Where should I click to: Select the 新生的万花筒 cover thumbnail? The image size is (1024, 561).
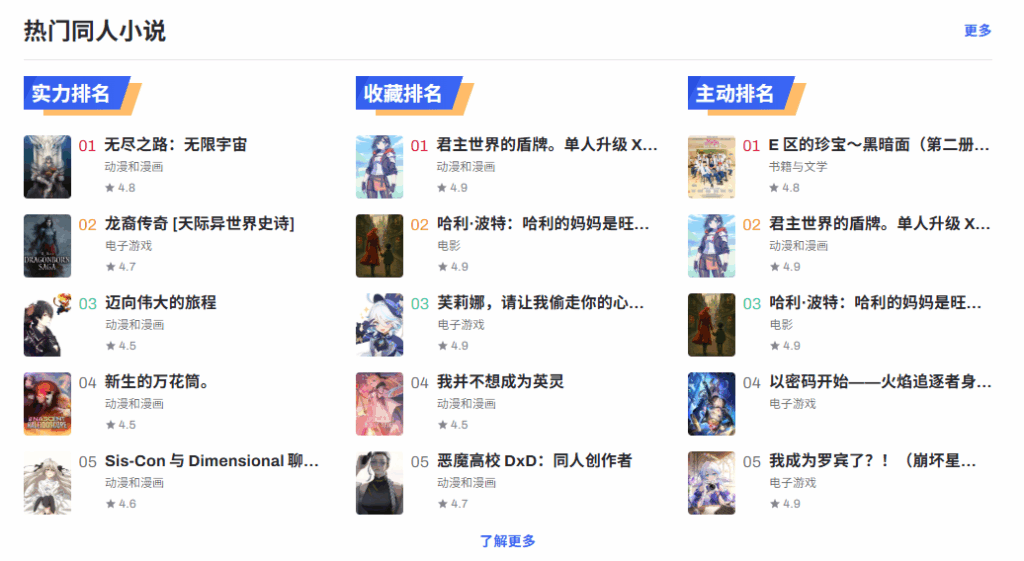pos(47,404)
